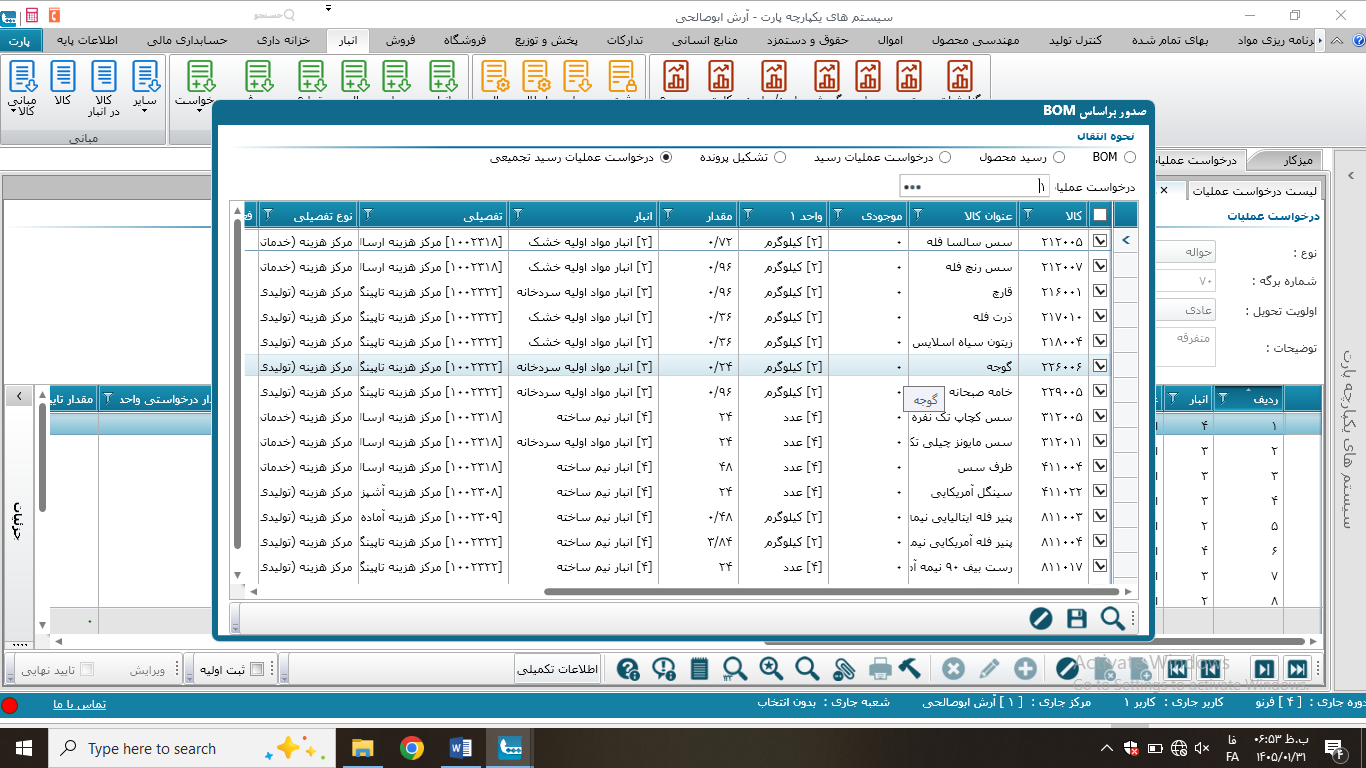This screenshot has height=768, width=1366.
Task: Open the calculator icon in the title bar
Action: pyautogui.click(x=32, y=15)
